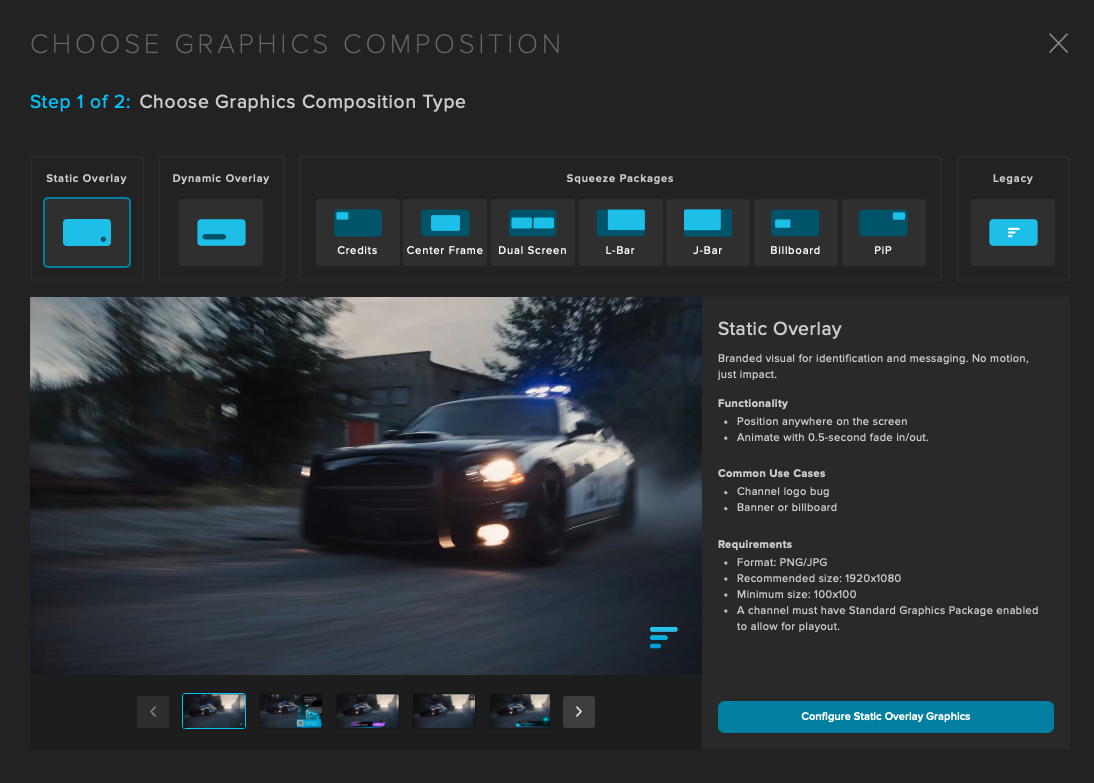Choose the Billboard squeeze package
Image resolution: width=1094 pixels, height=783 pixels.
click(795, 232)
